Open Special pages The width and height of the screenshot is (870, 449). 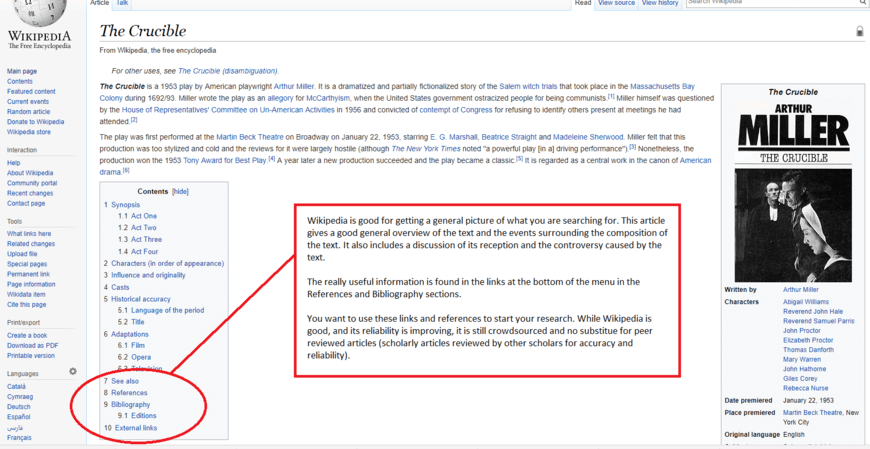pyautogui.click(x=27, y=264)
